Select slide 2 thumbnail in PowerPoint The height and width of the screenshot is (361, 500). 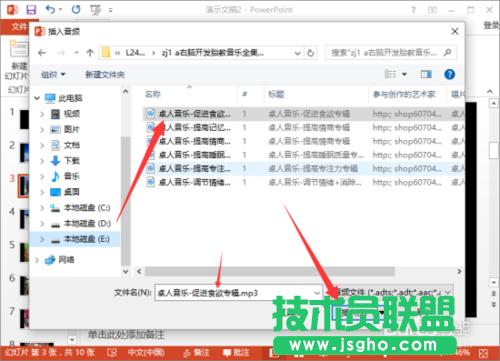point(24,152)
